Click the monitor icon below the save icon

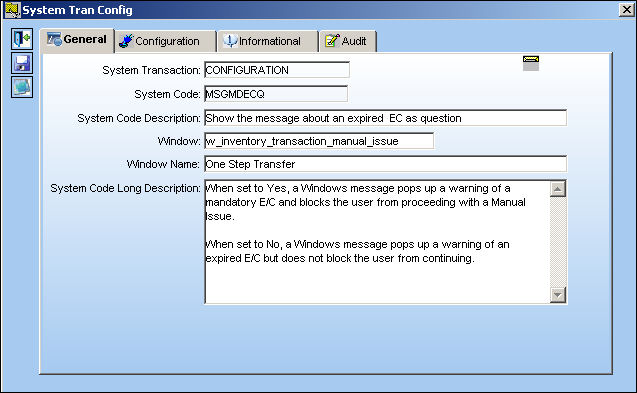[x=22, y=87]
